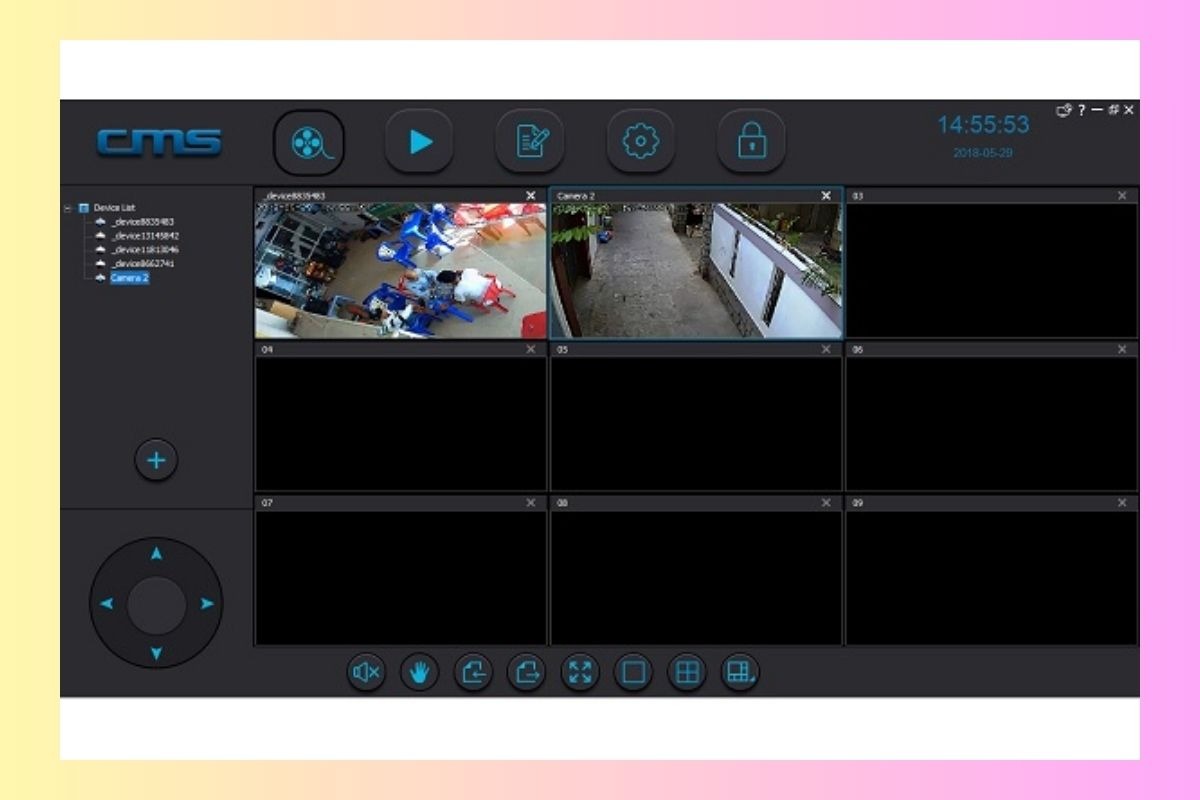Open the playback (film reel) panel
The image size is (1200, 800).
click(x=309, y=141)
